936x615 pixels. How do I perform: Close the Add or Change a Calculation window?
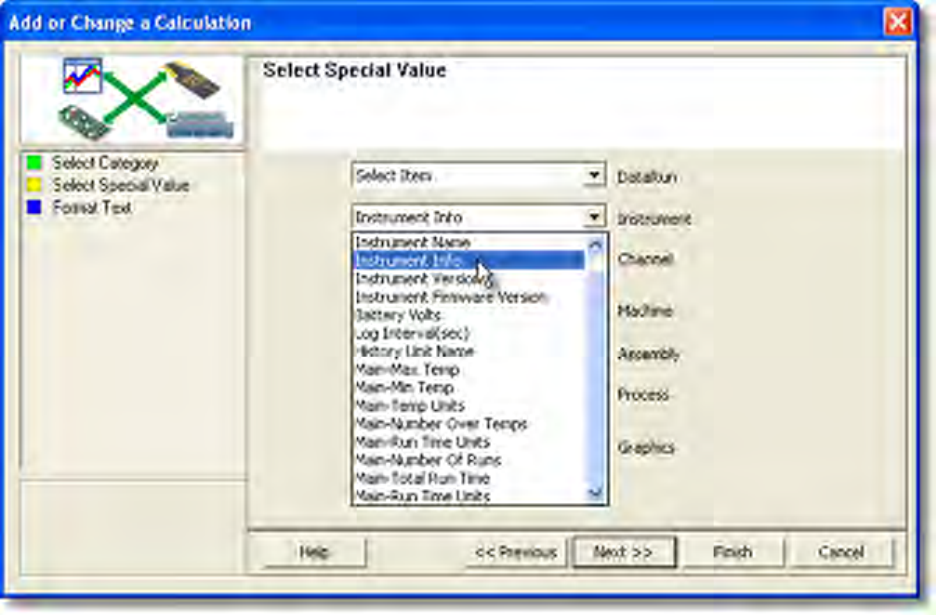[x=898, y=22]
